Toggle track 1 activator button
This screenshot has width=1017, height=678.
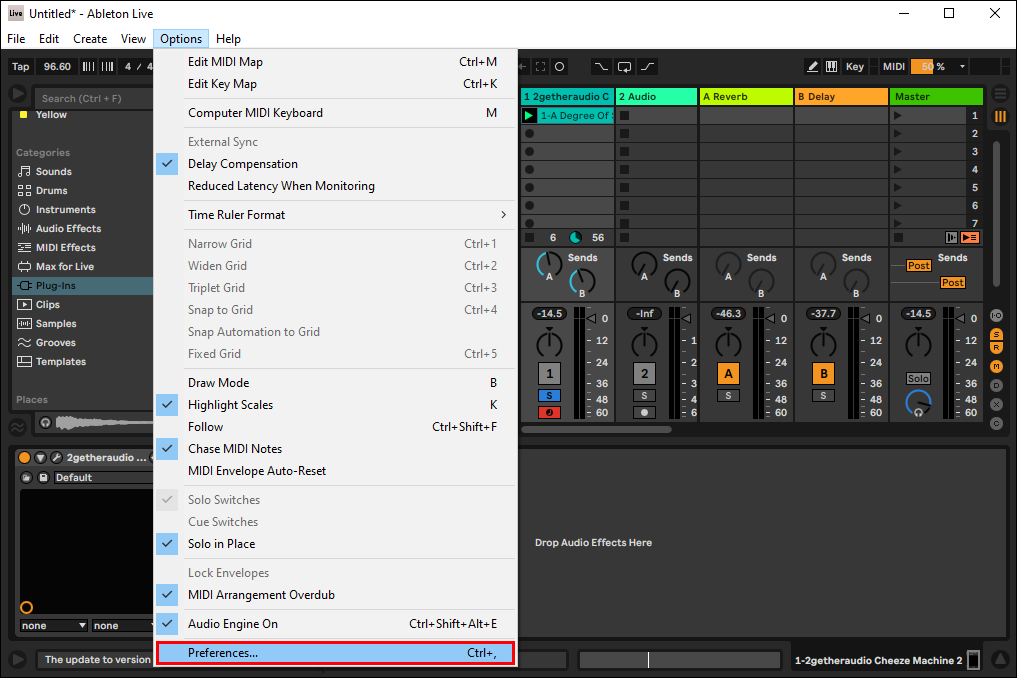tap(549, 374)
